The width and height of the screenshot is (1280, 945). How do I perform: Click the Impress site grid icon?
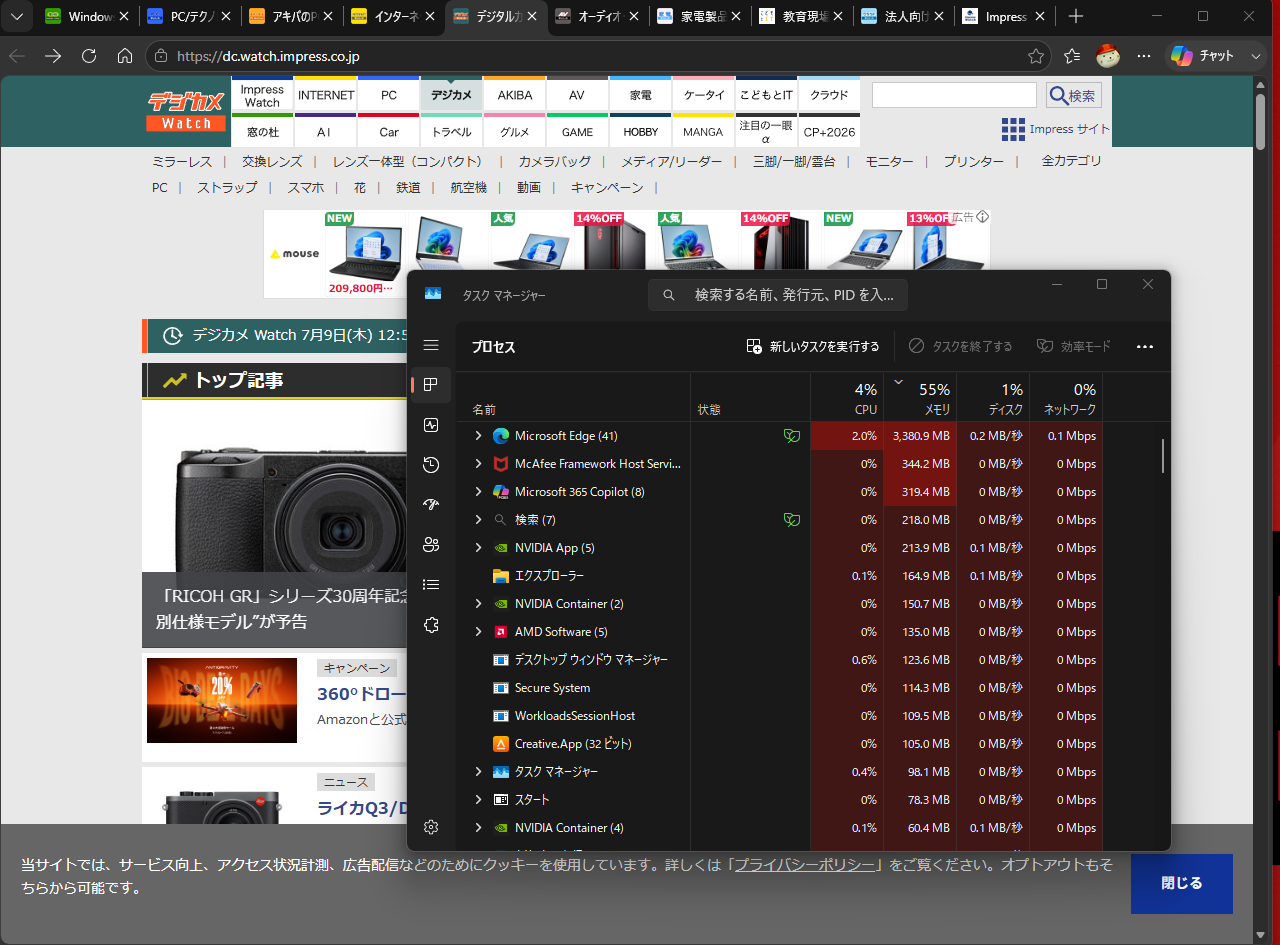tap(1013, 129)
